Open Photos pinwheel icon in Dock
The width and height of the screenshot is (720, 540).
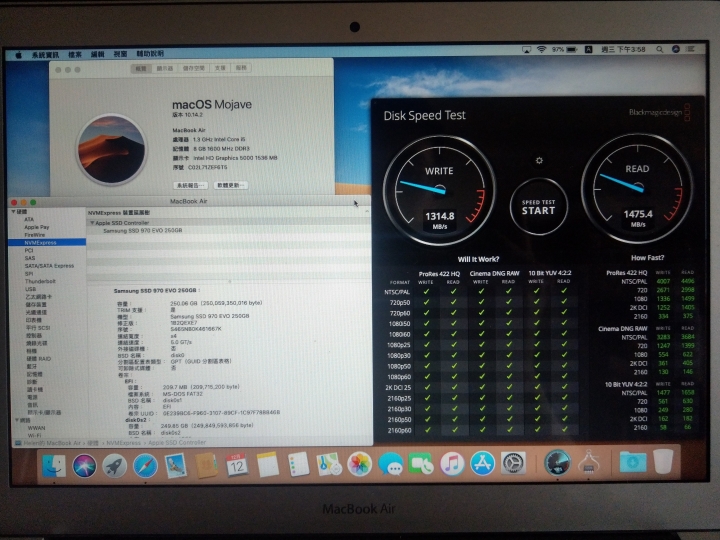tap(360, 464)
